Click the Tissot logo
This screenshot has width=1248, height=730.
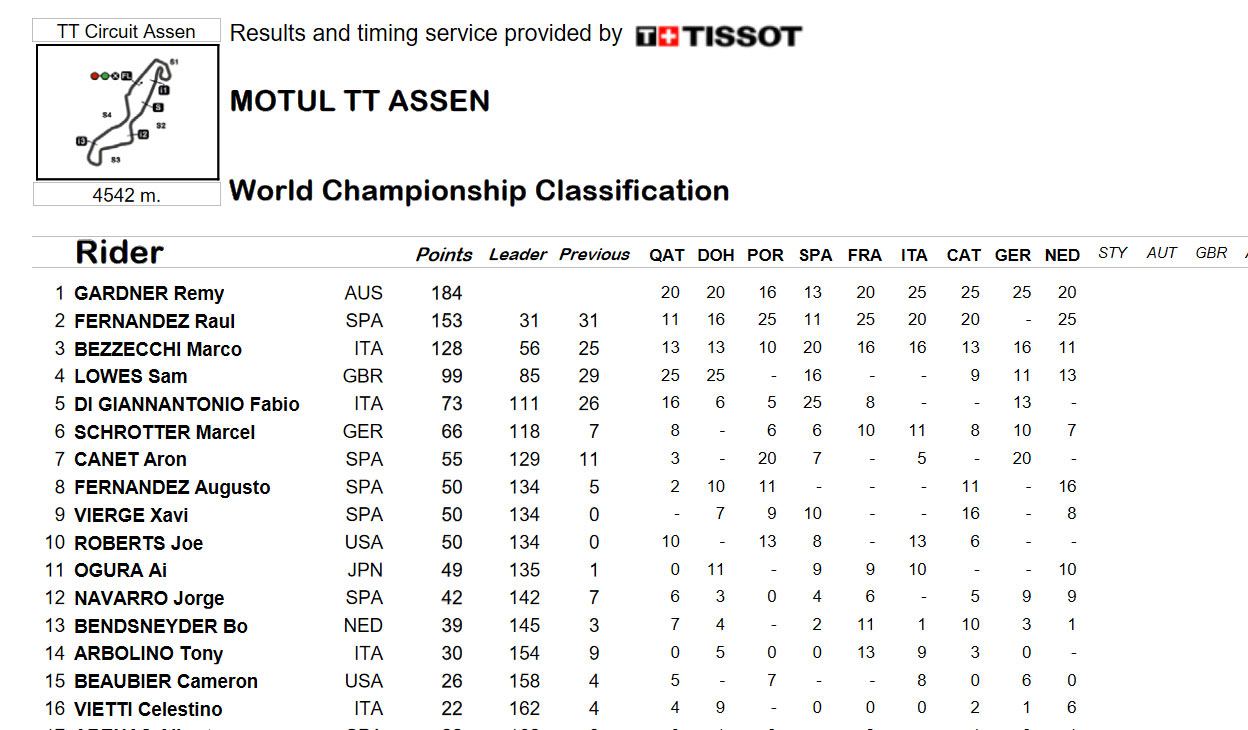(718, 36)
